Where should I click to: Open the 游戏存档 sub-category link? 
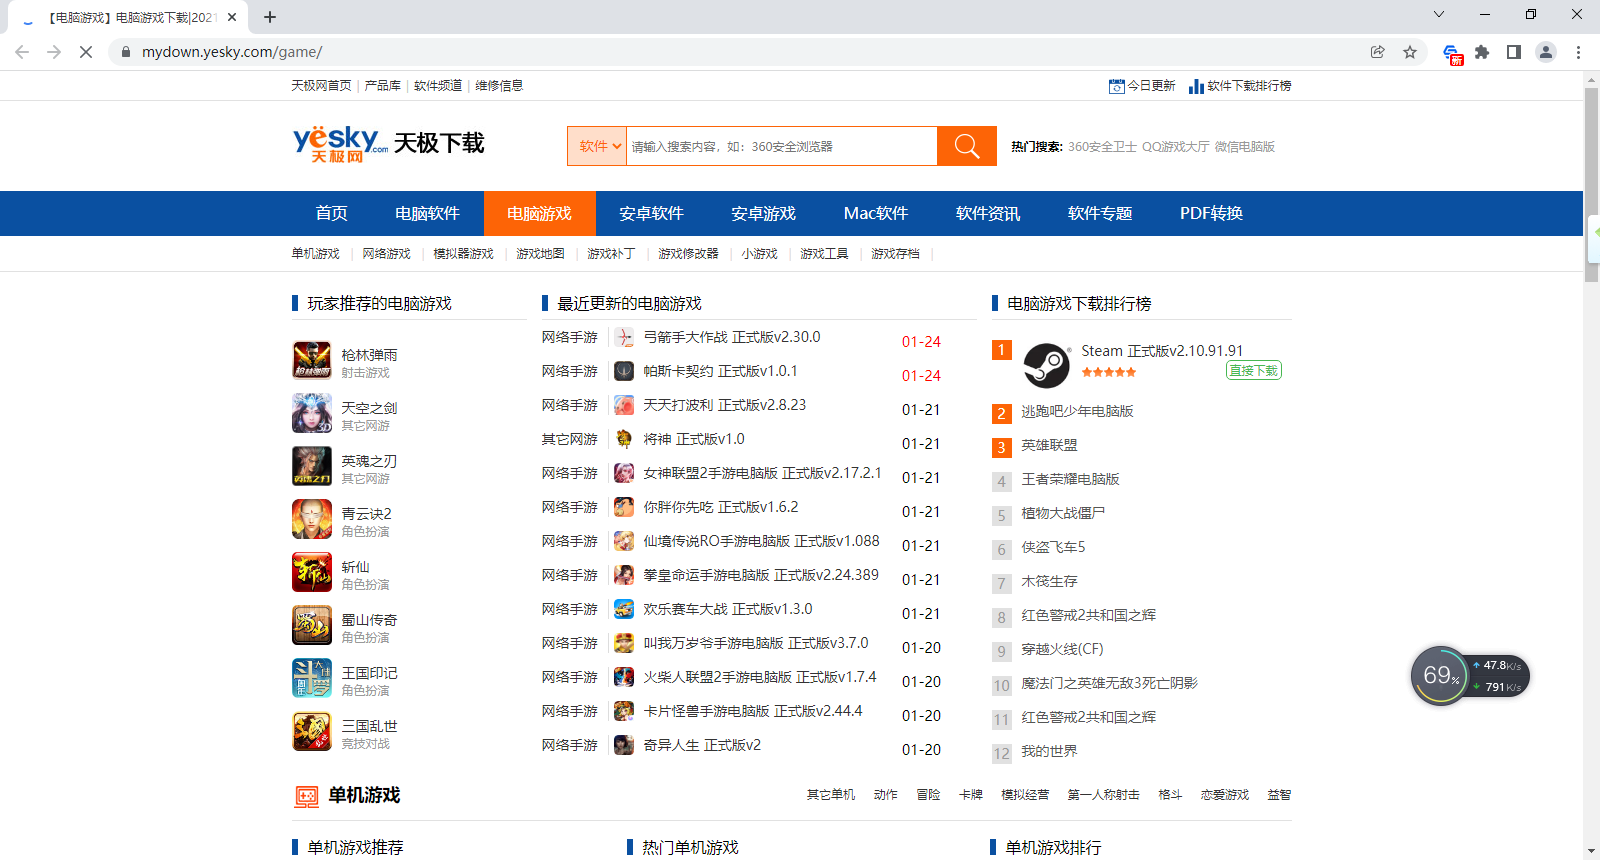click(896, 254)
